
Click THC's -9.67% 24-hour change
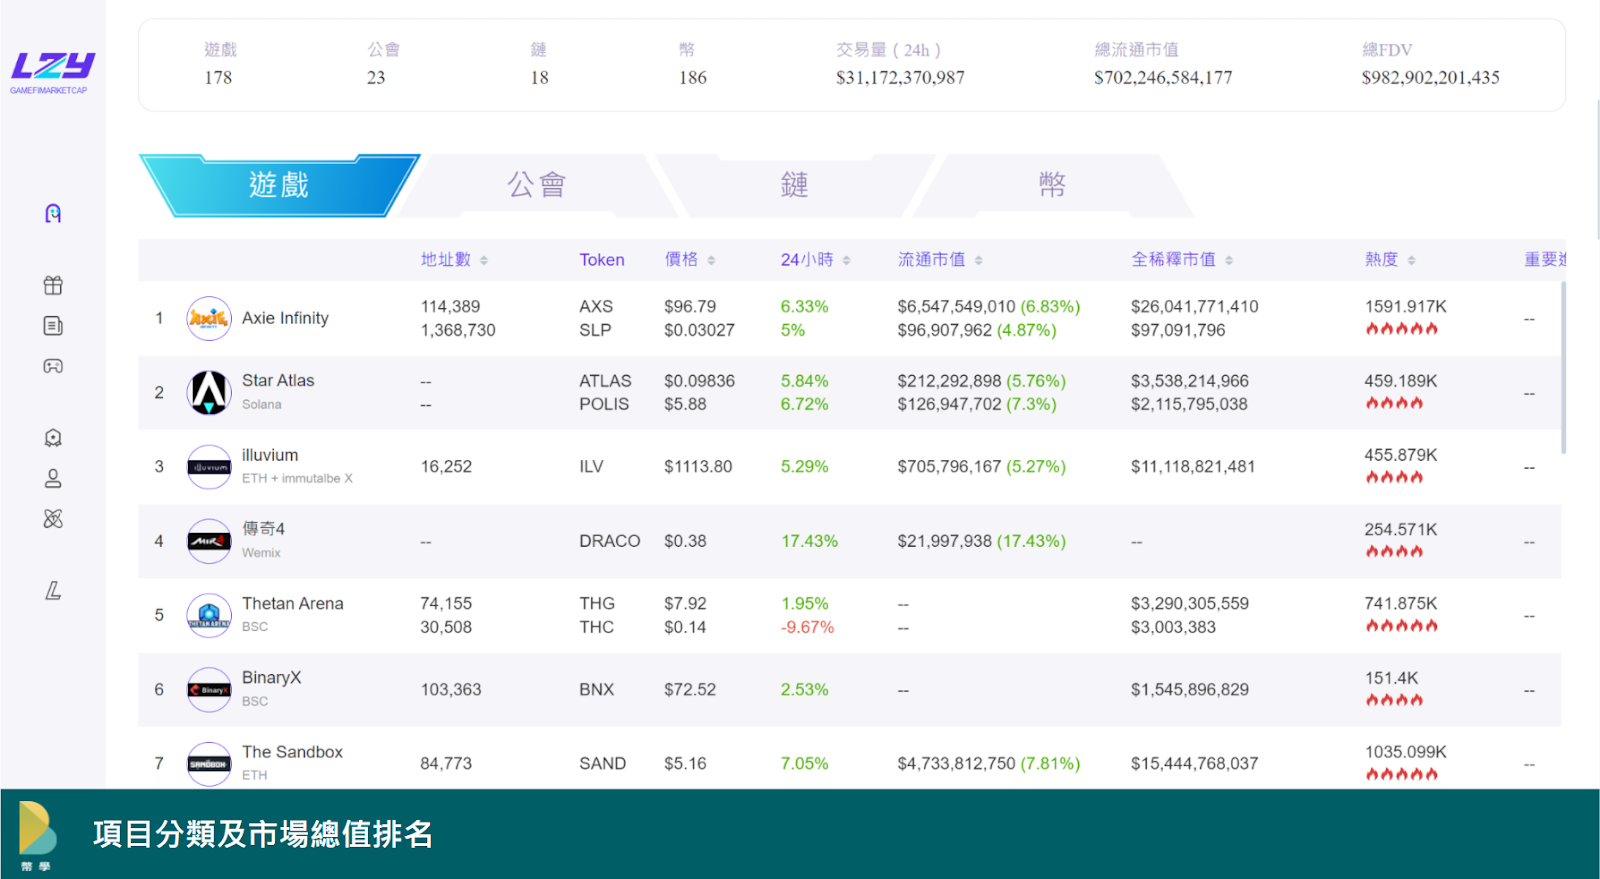[807, 628]
